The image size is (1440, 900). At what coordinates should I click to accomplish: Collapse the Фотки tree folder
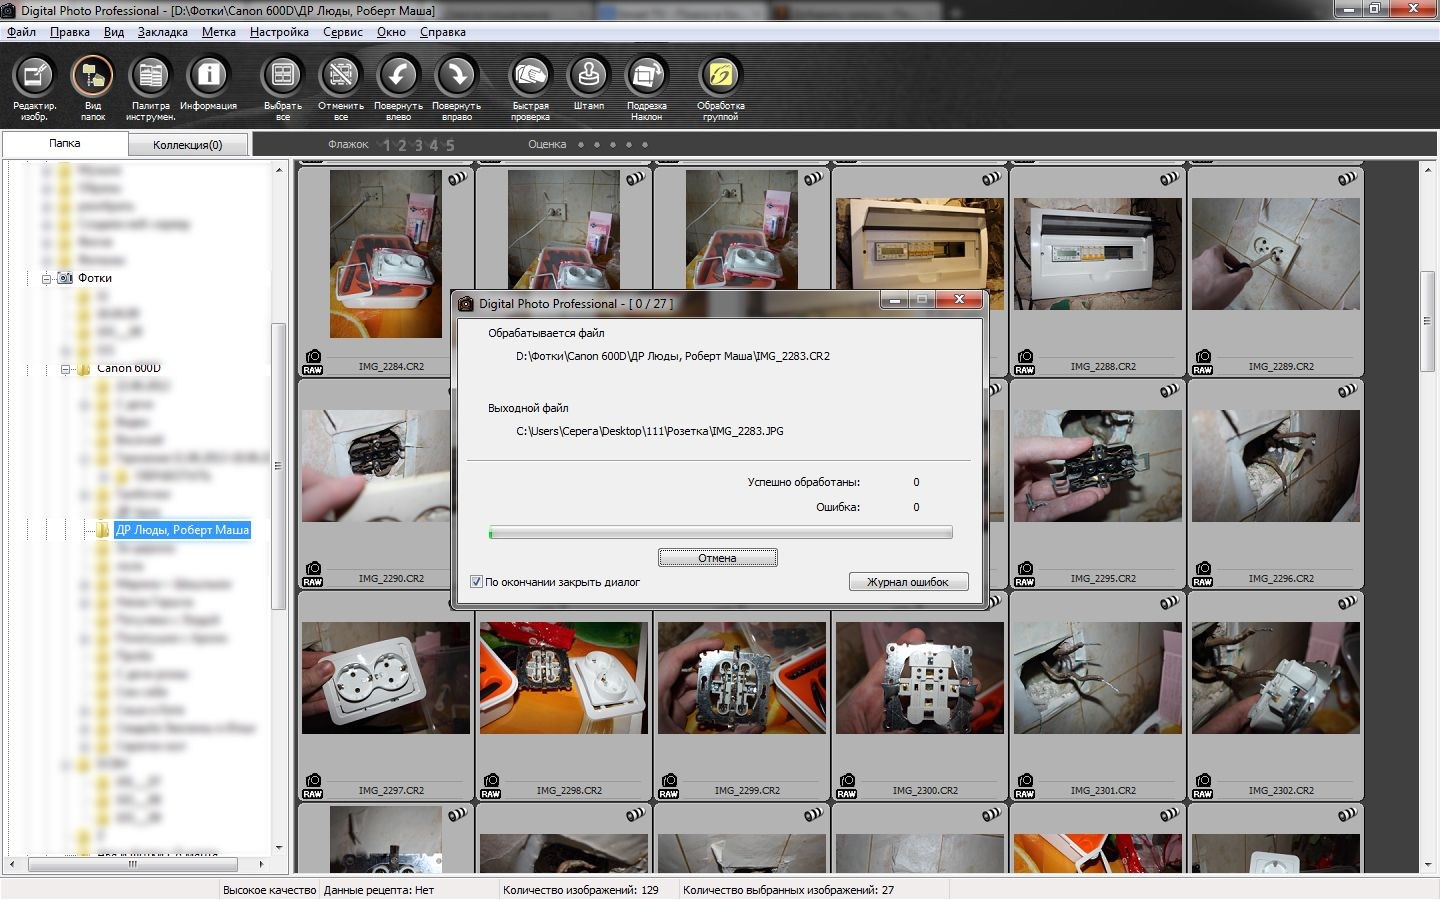(x=46, y=278)
